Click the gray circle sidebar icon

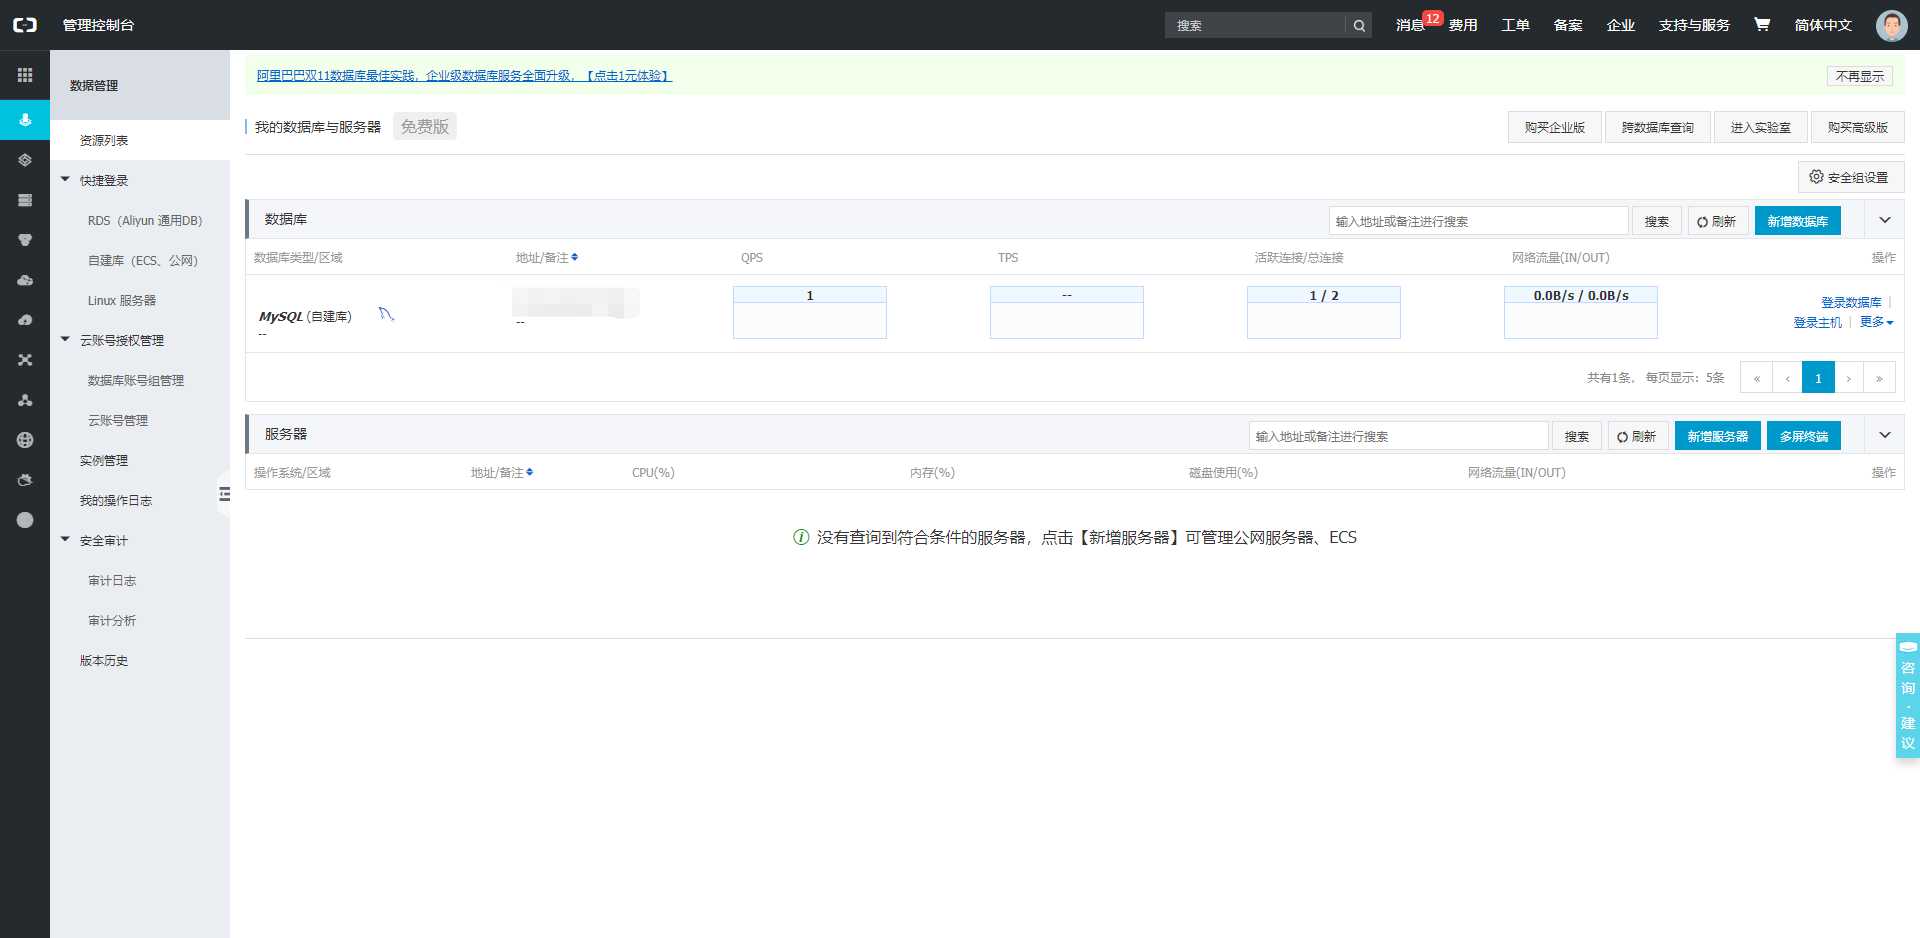click(25, 520)
